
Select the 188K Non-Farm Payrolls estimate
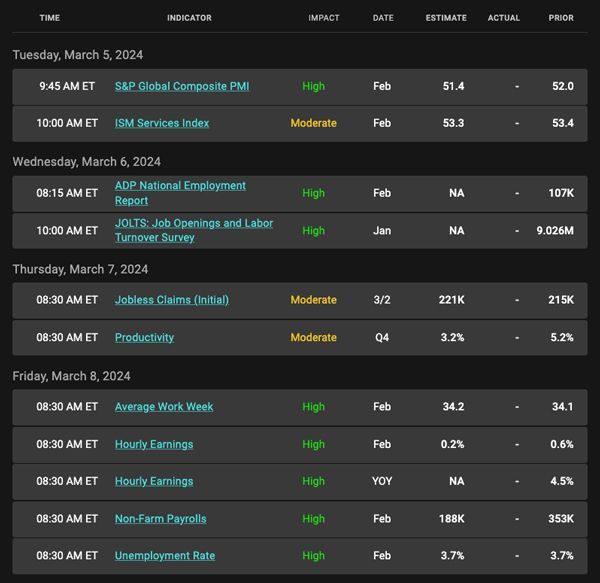[x=452, y=519]
